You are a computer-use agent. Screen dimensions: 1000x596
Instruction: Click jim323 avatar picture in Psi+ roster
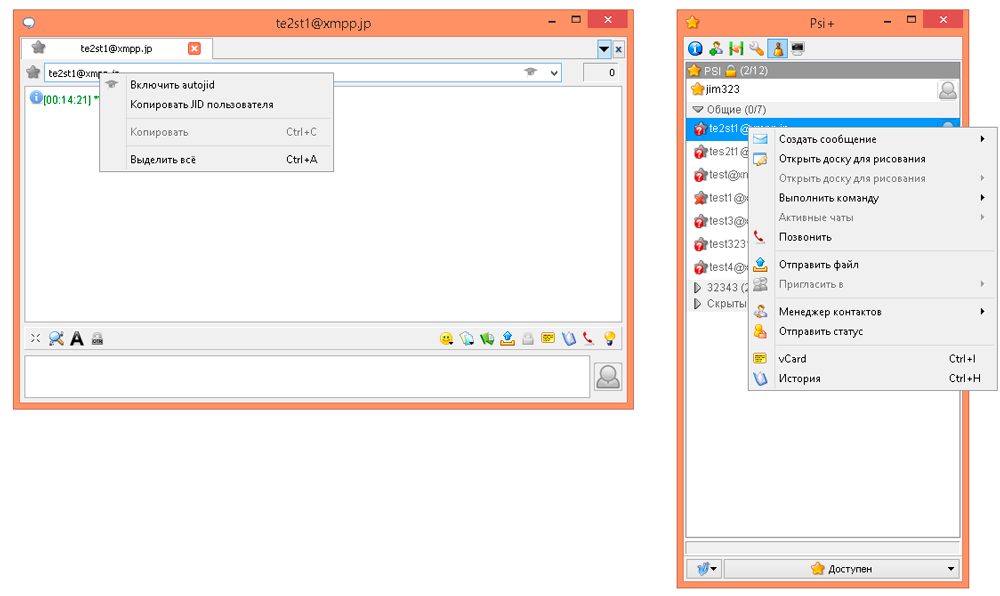(x=948, y=90)
